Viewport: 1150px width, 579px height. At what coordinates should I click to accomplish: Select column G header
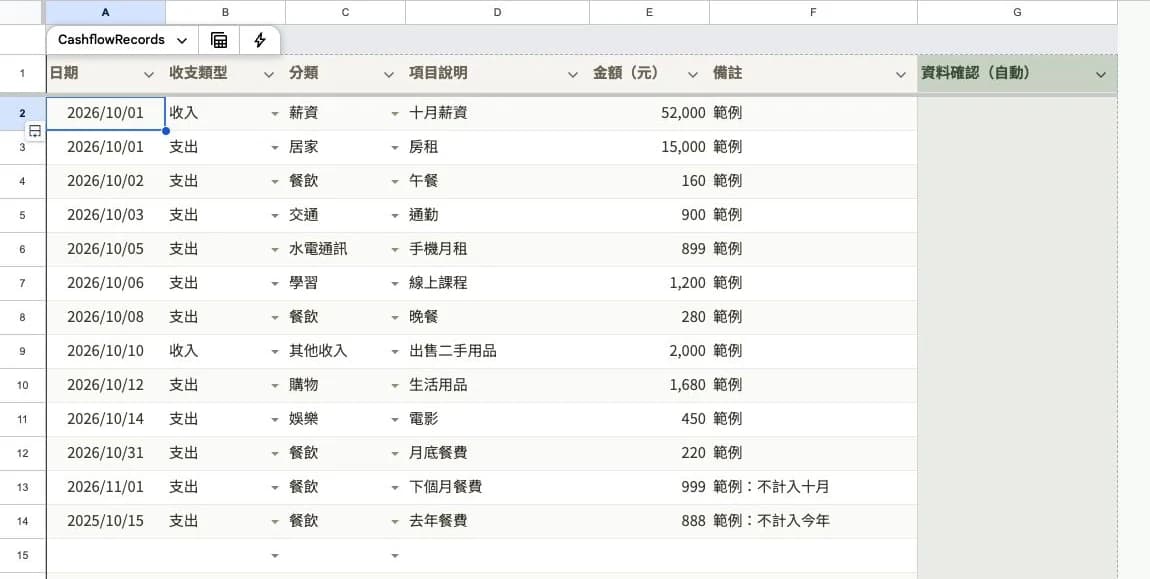1017,12
